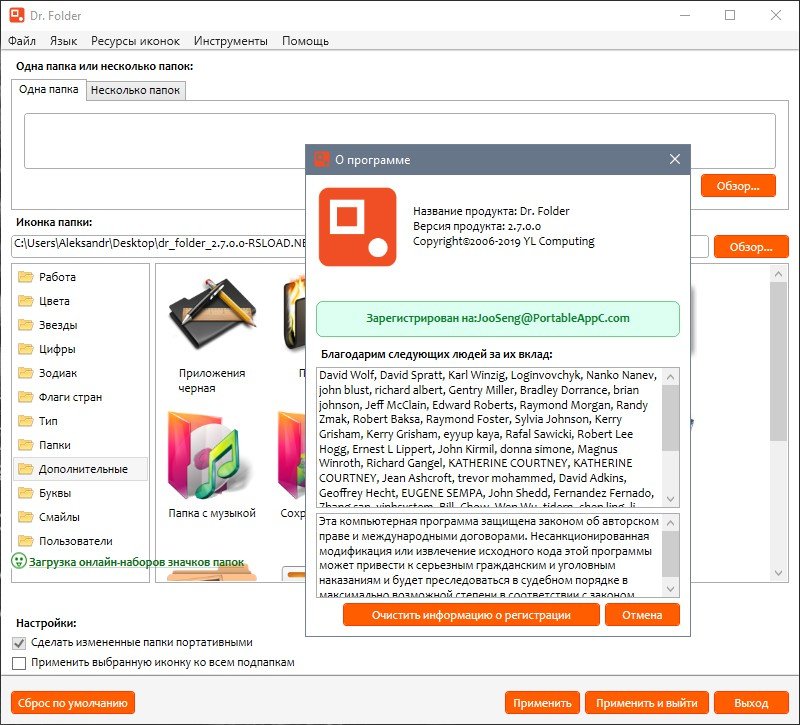Click the Отмена button

[x=642, y=615]
